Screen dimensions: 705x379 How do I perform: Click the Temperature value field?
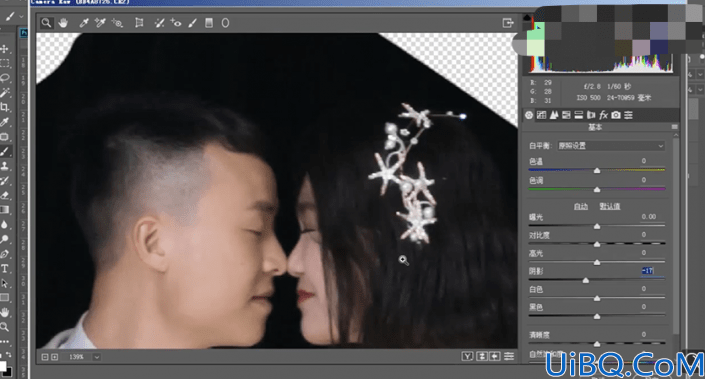pyautogui.click(x=651, y=161)
